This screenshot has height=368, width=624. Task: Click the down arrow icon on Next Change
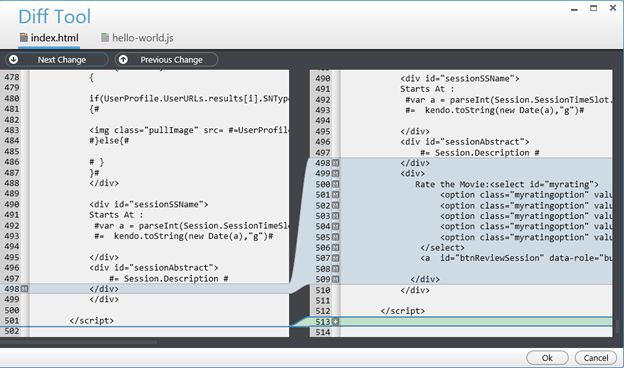click(14, 60)
